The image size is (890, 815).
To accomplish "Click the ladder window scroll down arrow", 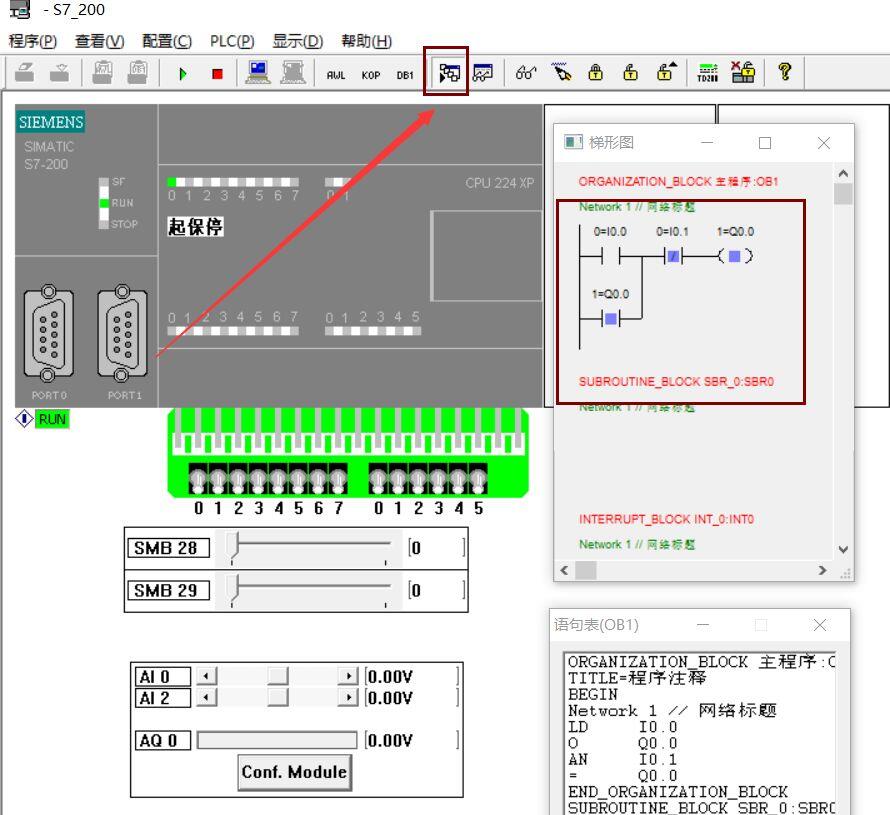I will (x=843, y=549).
